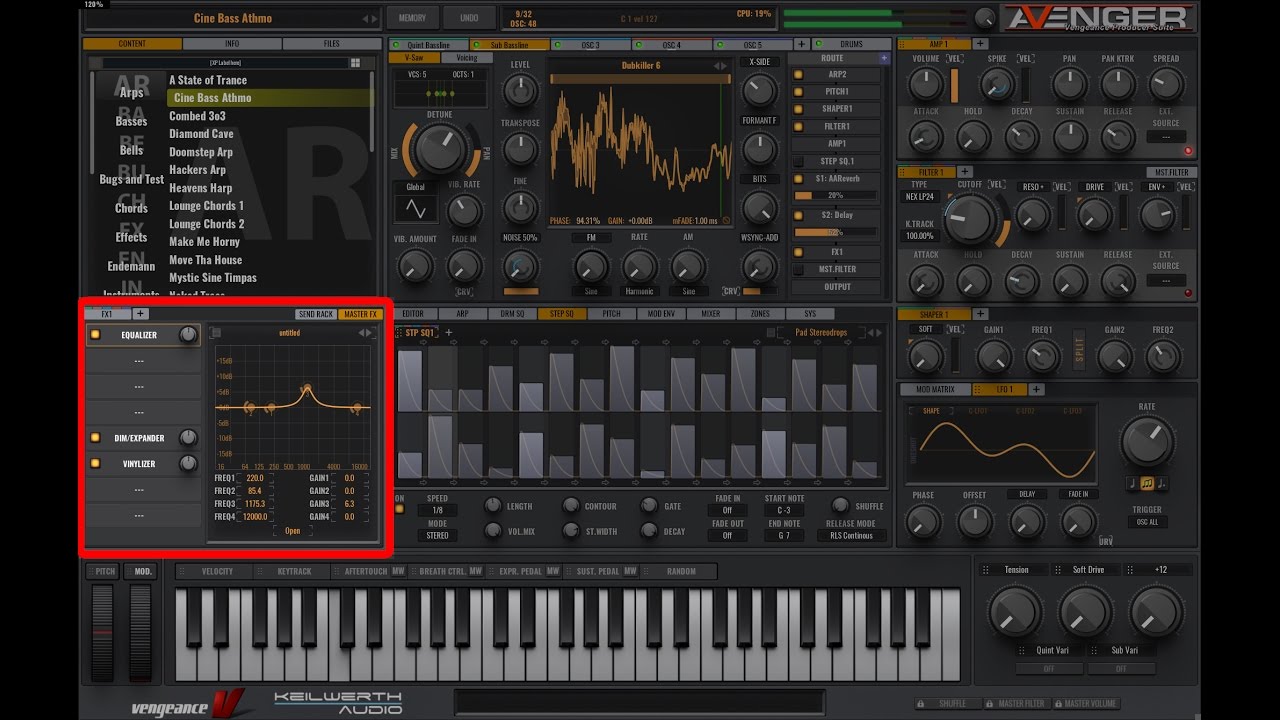
Task: Click the DIM/EXPANDER mix knob
Action: coord(188,438)
